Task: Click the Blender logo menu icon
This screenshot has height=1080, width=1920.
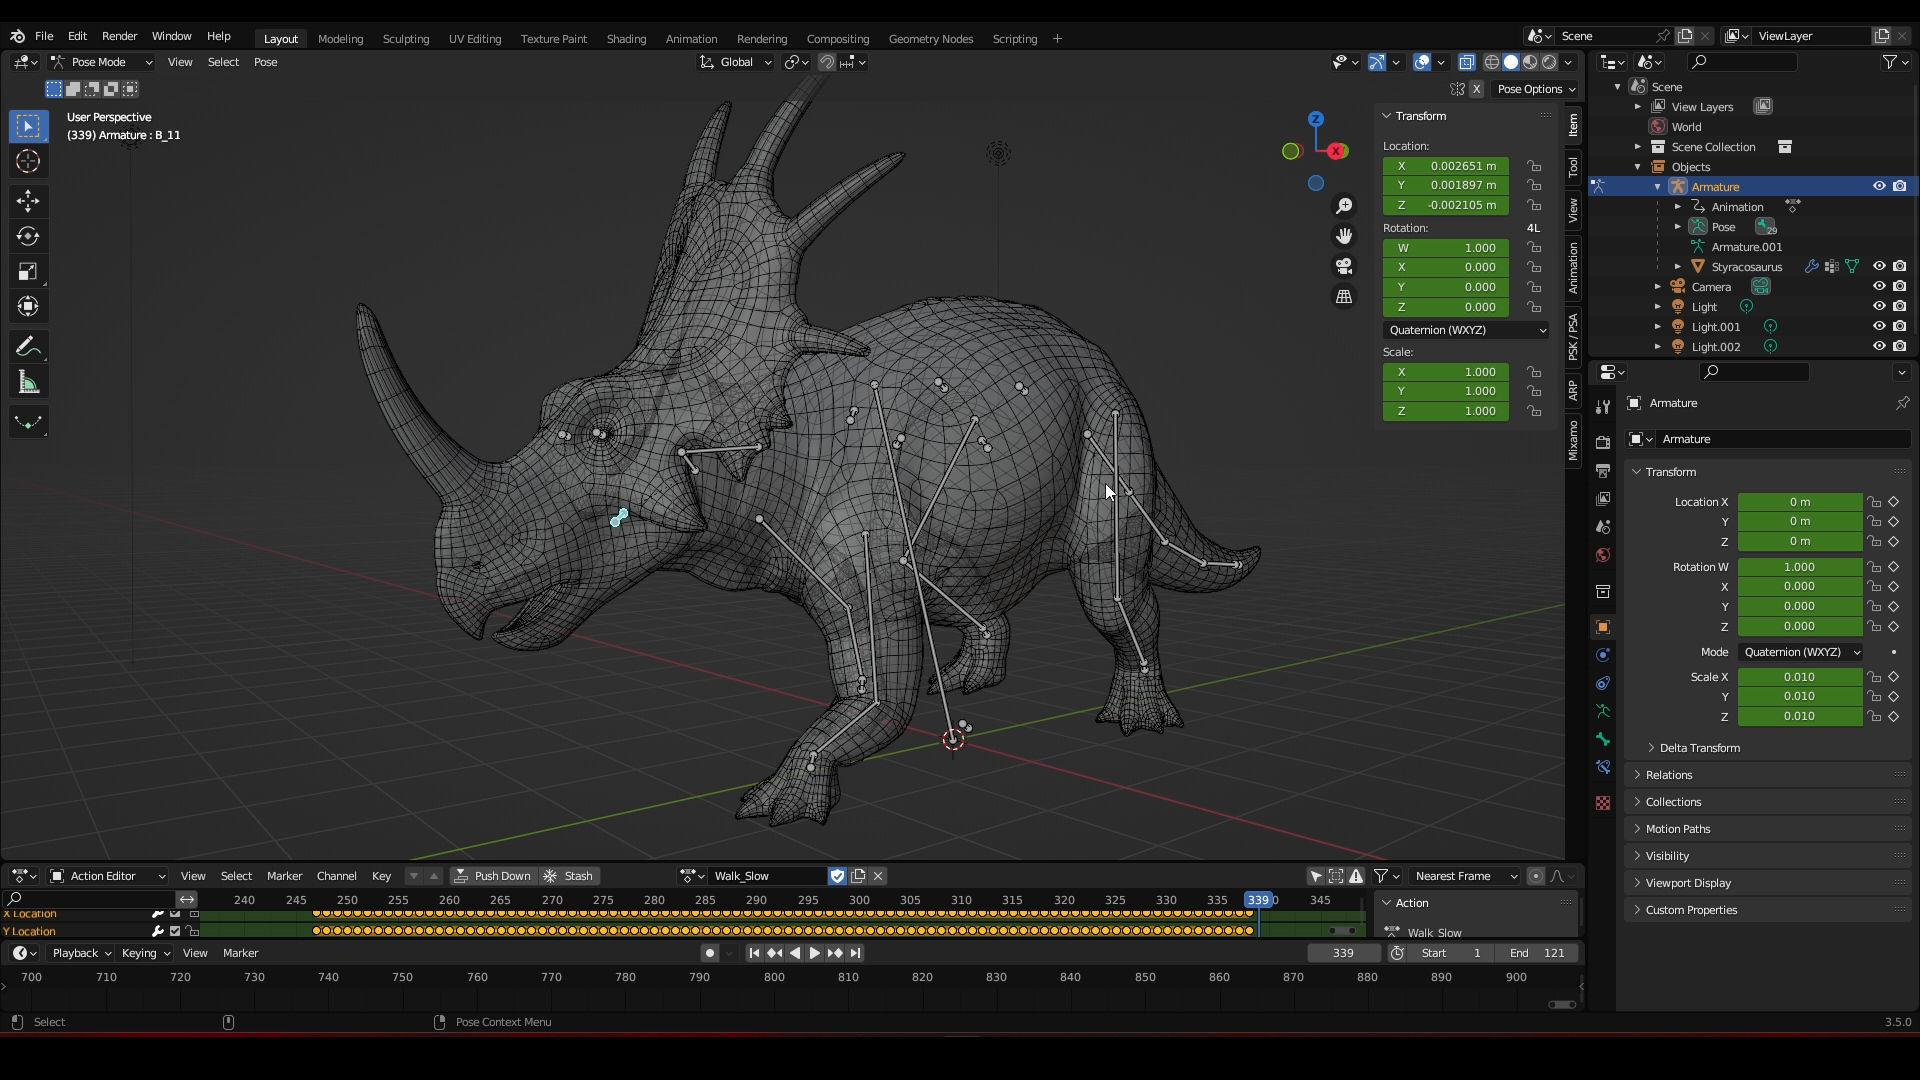Action: 18,36
